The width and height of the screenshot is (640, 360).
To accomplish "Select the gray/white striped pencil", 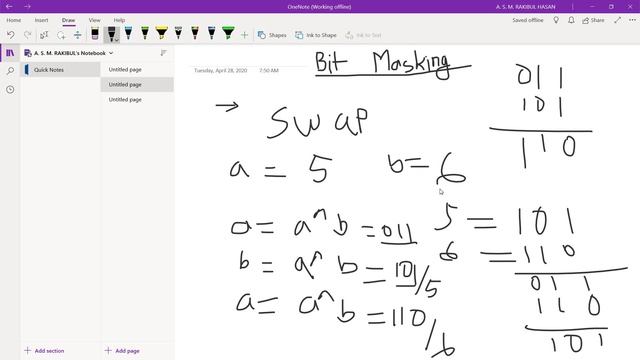I will pos(178,33).
